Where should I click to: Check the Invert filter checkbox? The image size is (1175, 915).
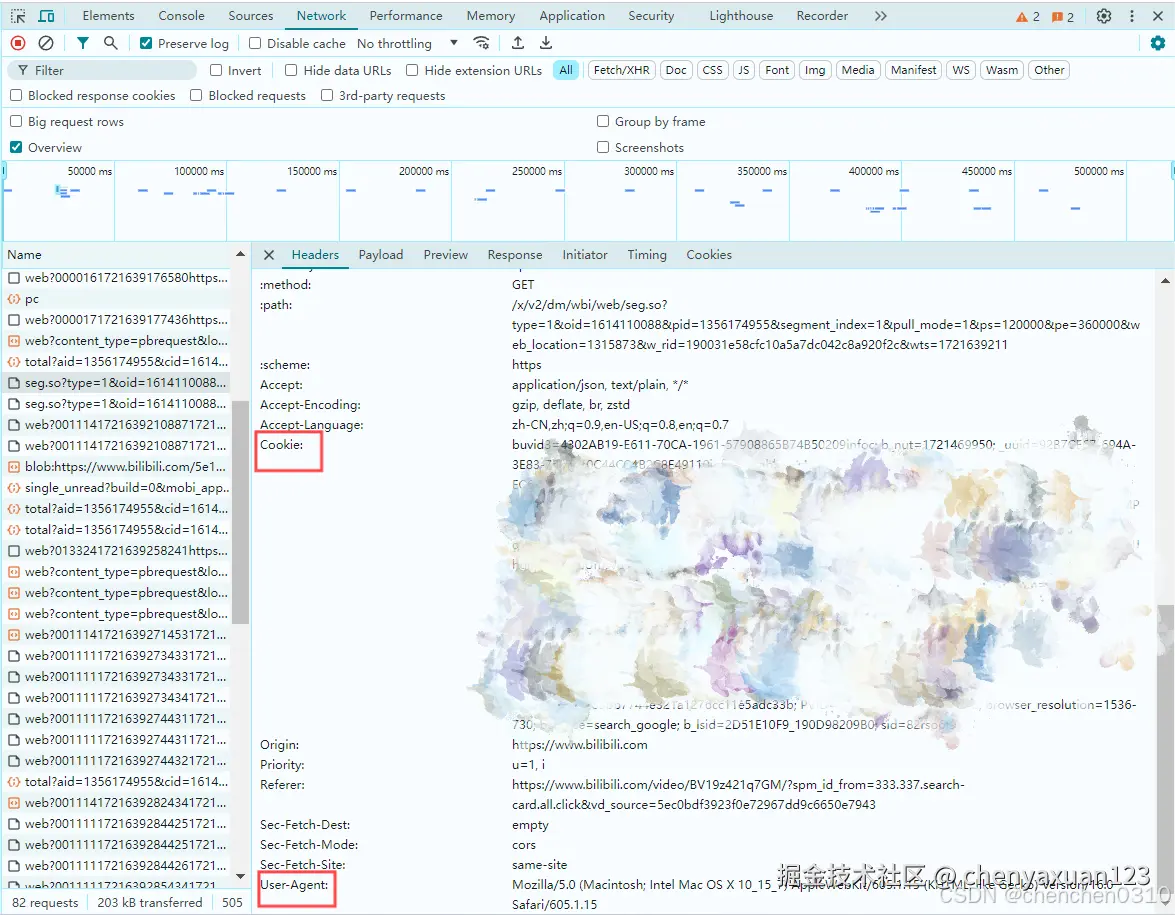coord(216,70)
